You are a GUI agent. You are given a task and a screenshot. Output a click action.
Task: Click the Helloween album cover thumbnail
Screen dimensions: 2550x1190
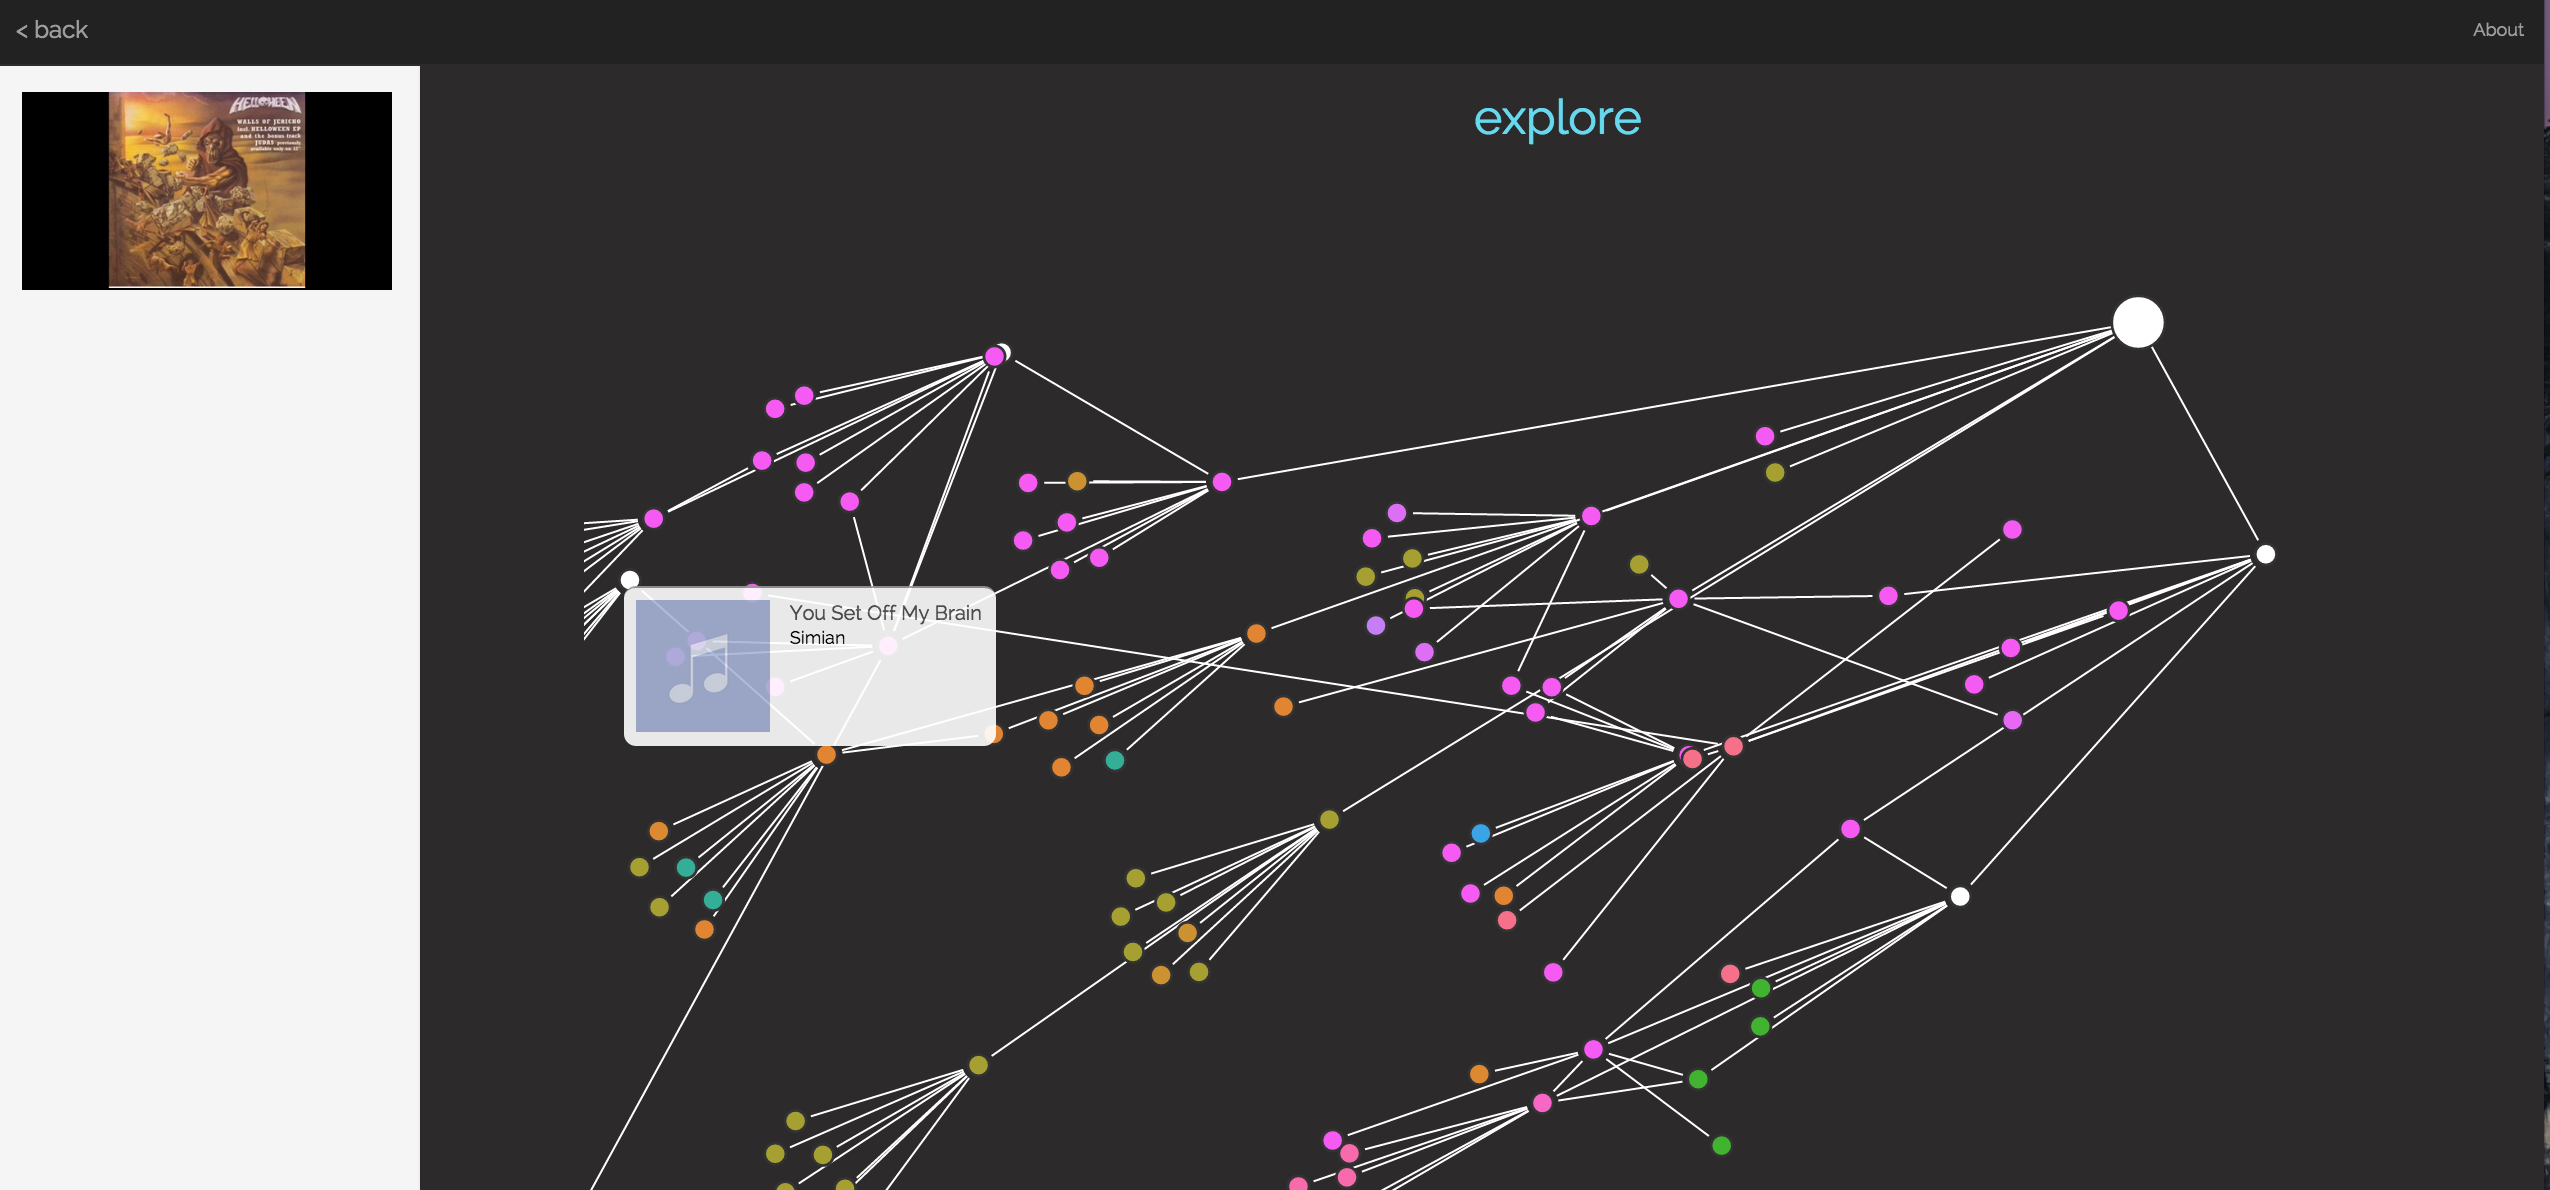207,190
